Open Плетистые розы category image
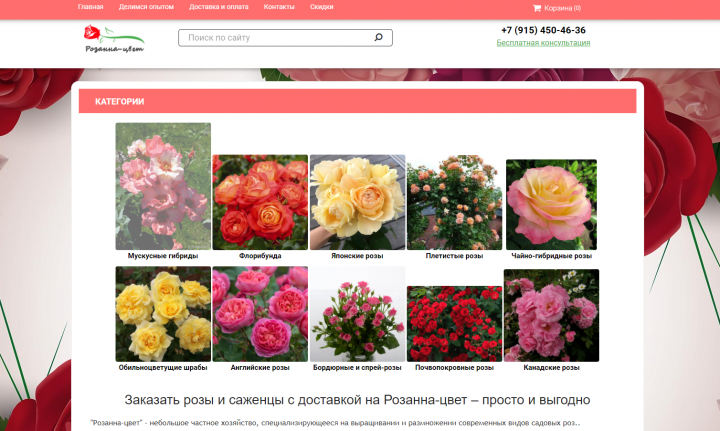 (x=454, y=202)
